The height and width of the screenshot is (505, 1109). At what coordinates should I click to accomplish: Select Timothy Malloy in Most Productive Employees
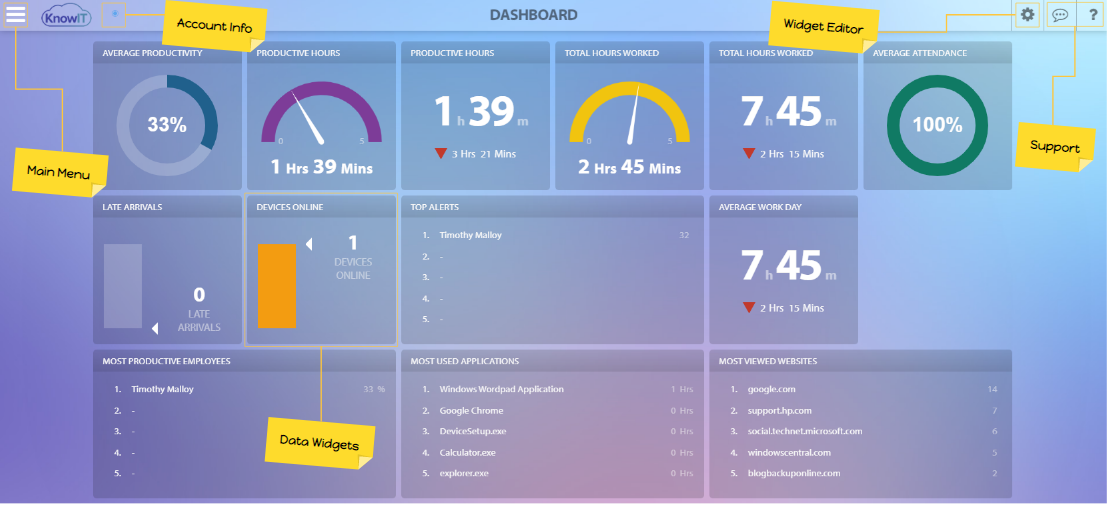(162, 389)
